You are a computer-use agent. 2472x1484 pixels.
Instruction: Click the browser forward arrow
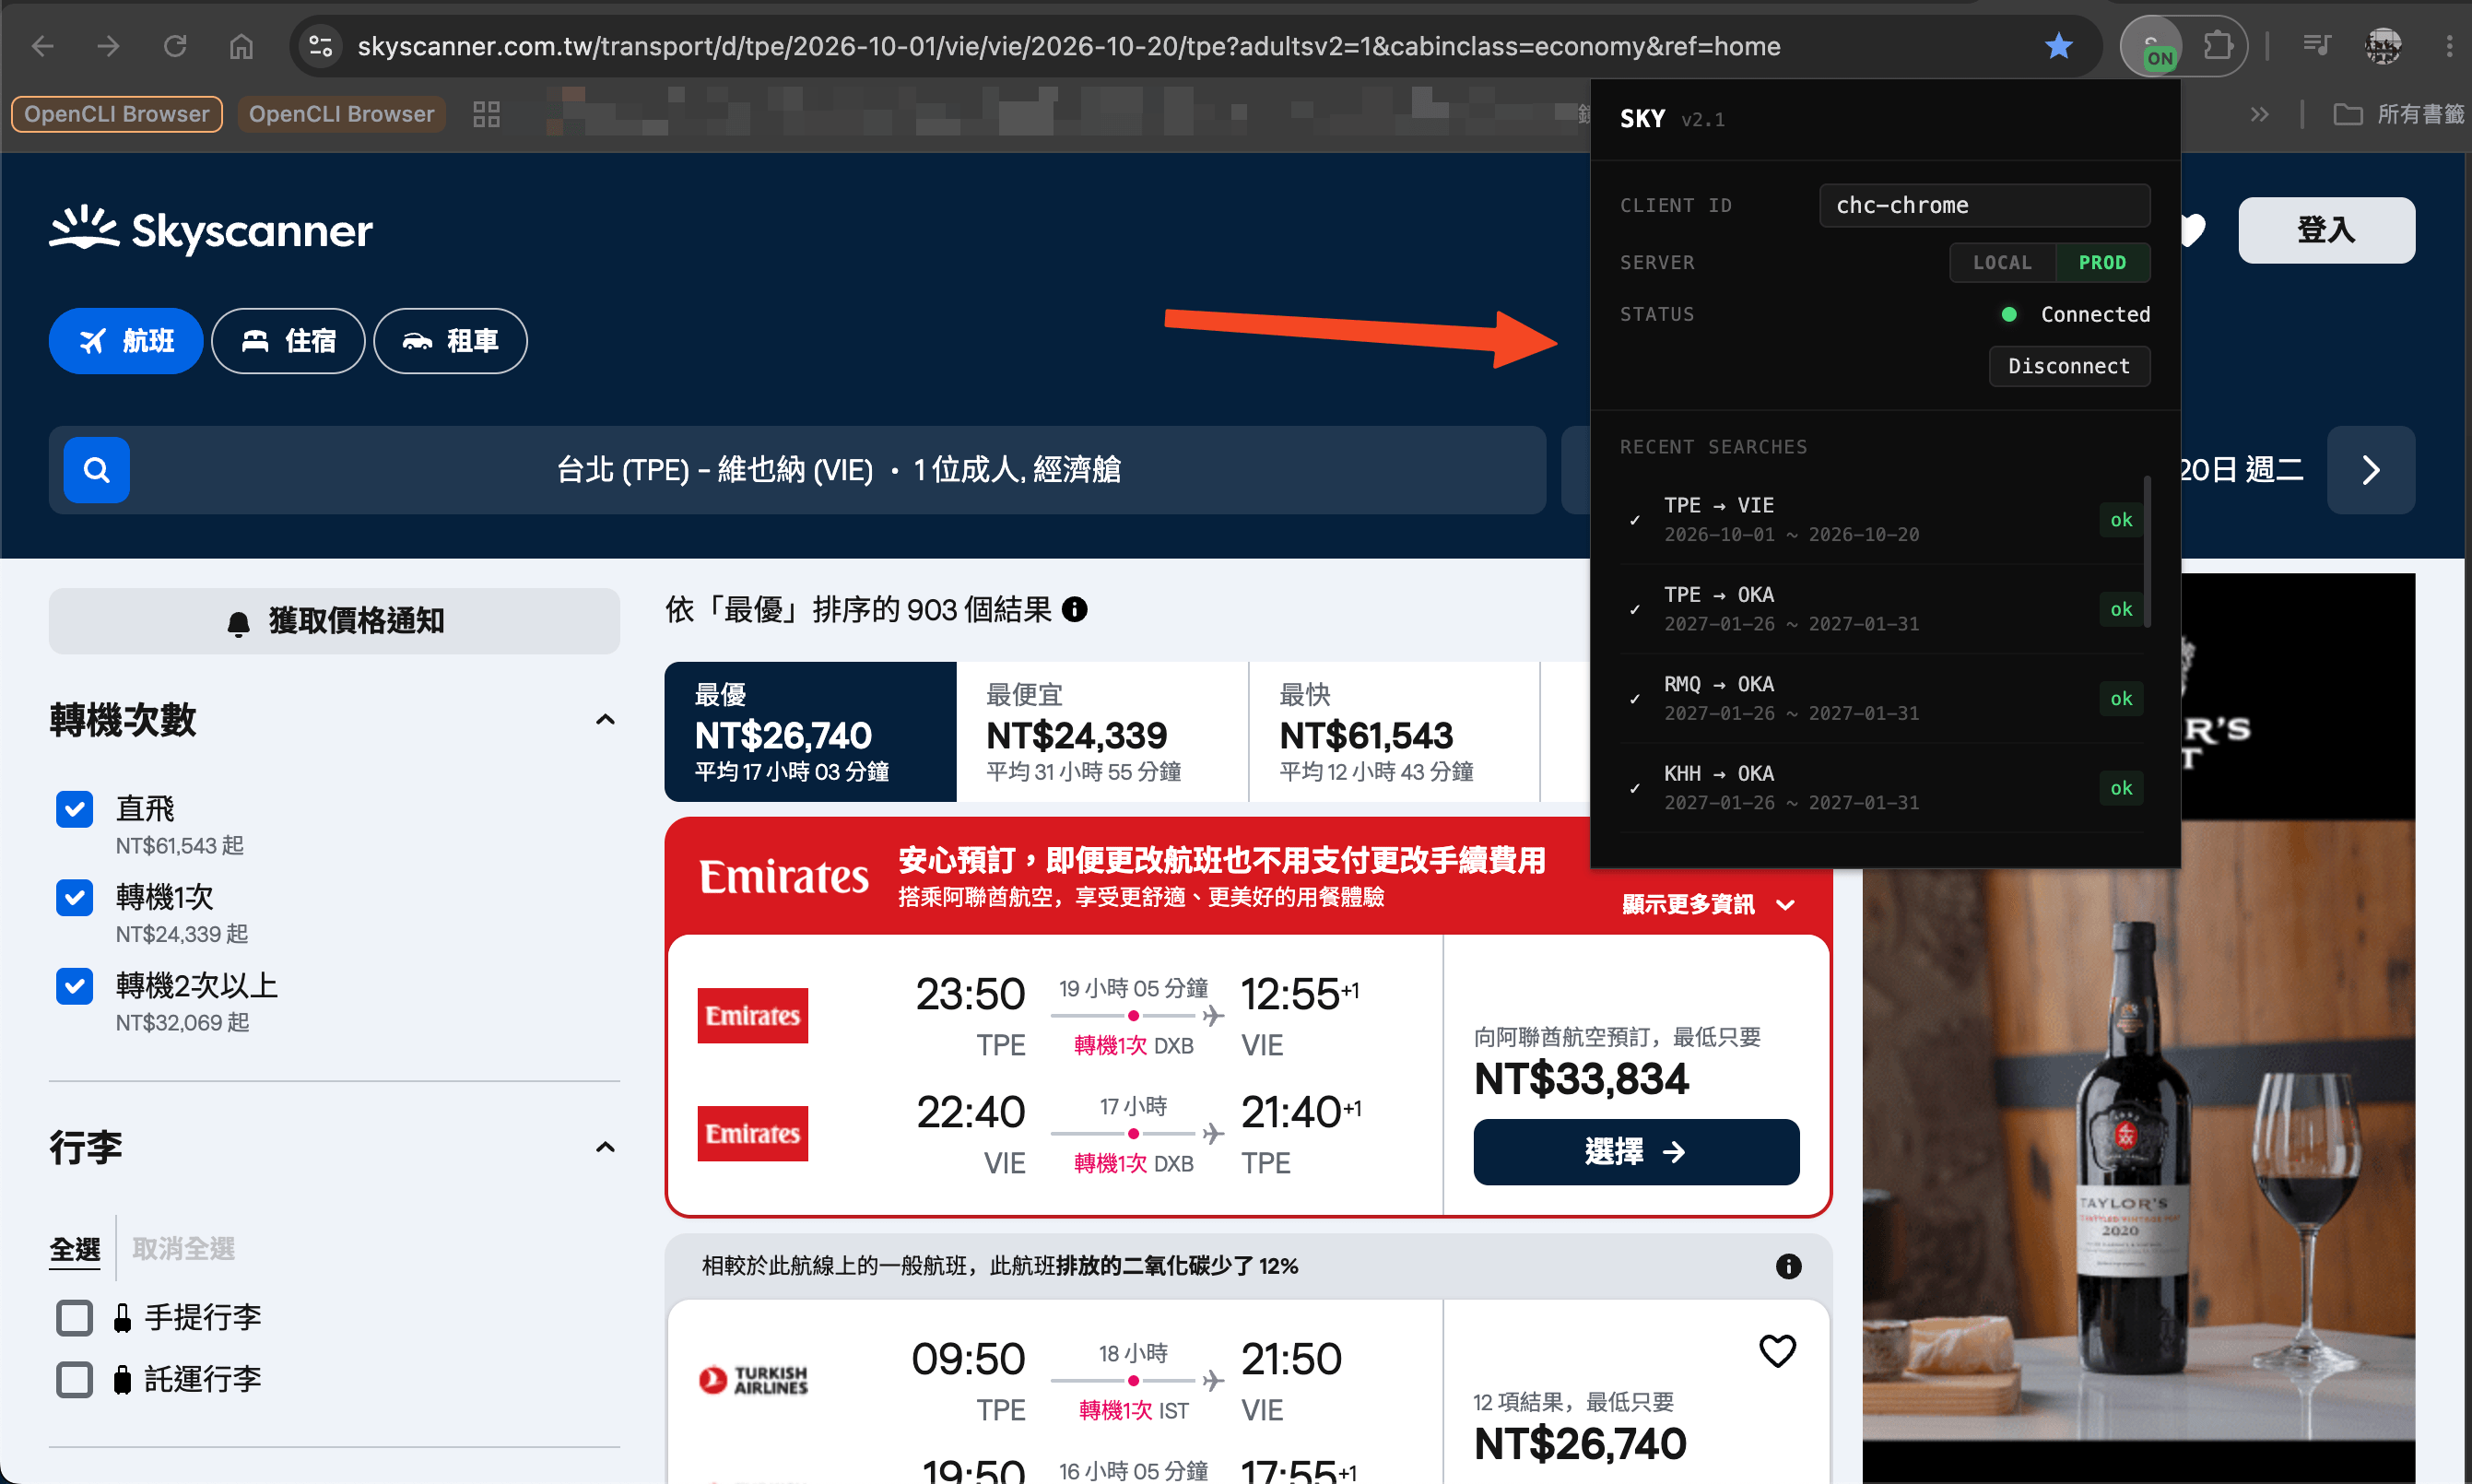pyautogui.click(x=108, y=46)
